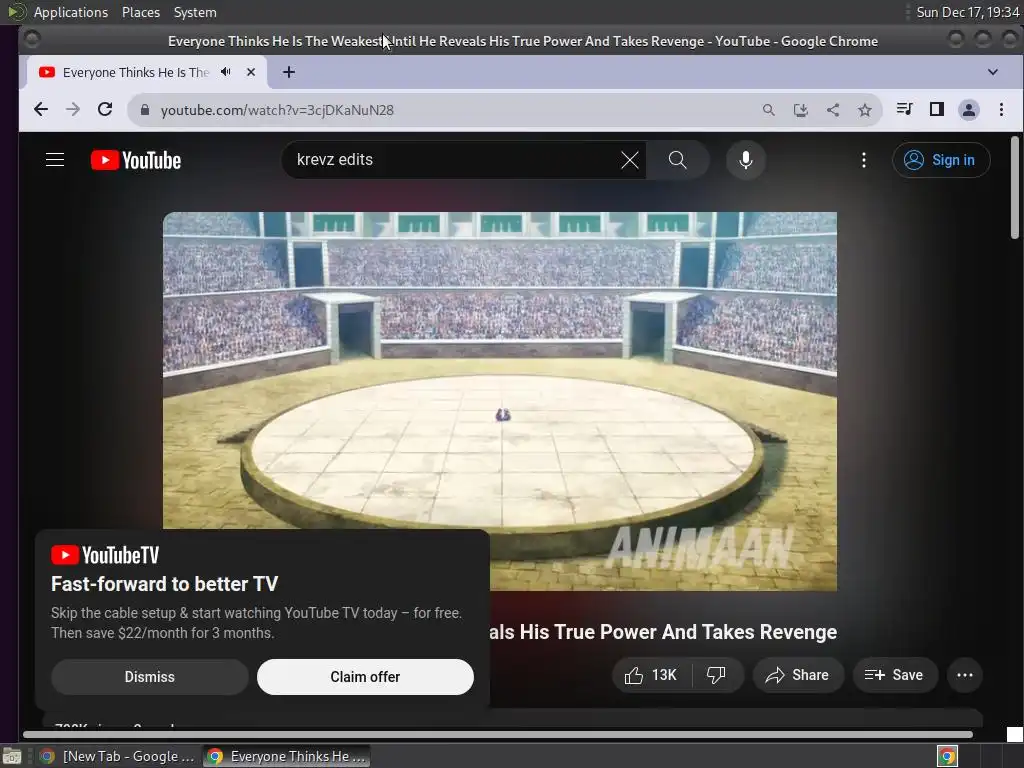Toggle Chrome side panel
The image size is (1024, 768).
[x=936, y=109]
